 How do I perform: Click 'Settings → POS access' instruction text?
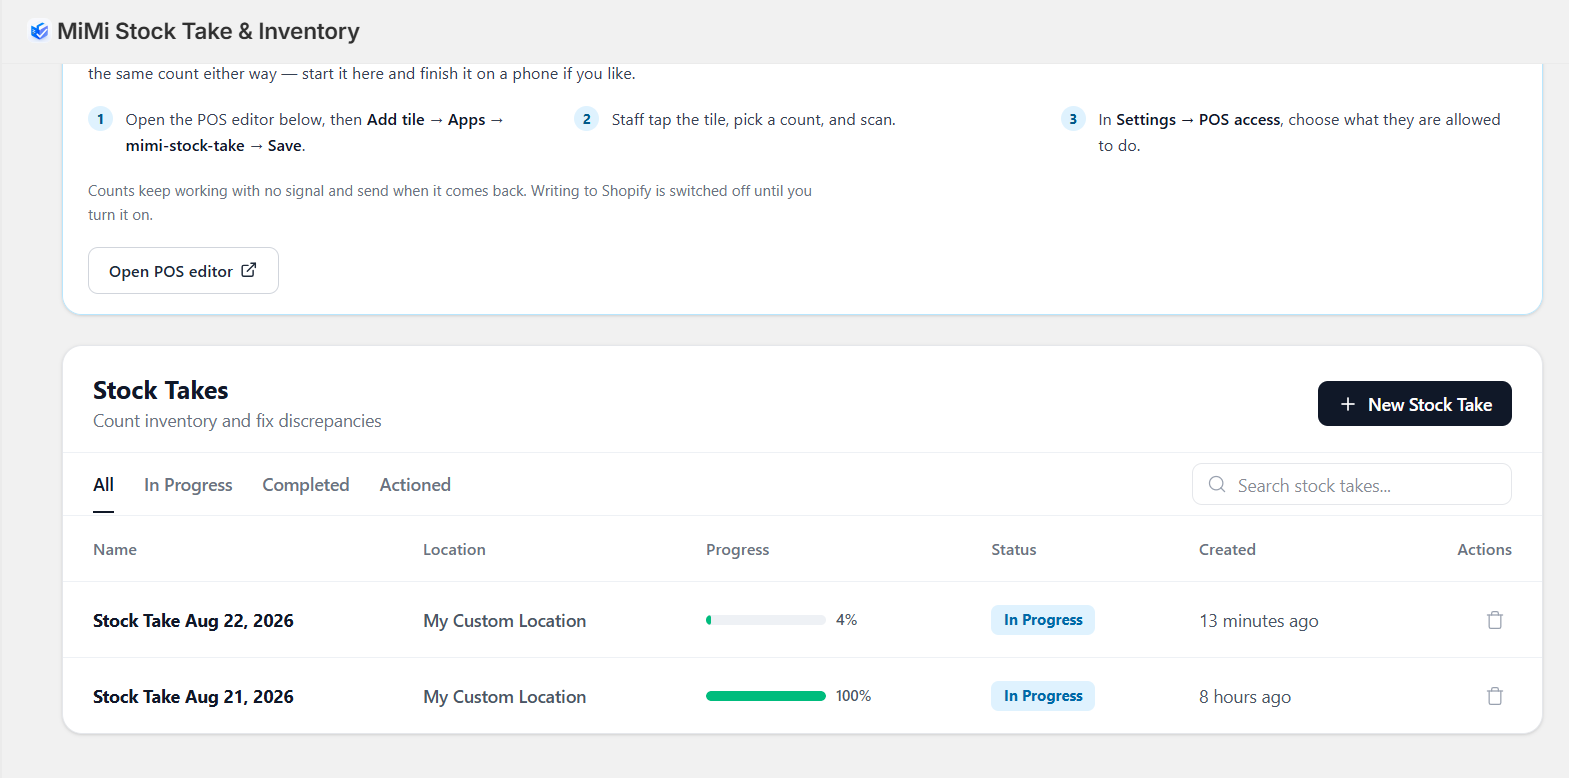(x=1198, y=120)
